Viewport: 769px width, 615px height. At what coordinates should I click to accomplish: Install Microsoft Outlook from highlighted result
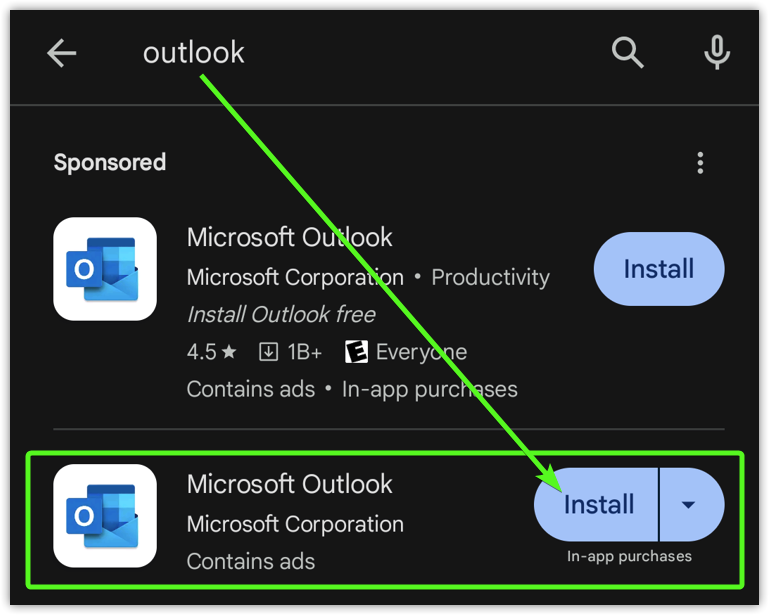pos(596,505)
